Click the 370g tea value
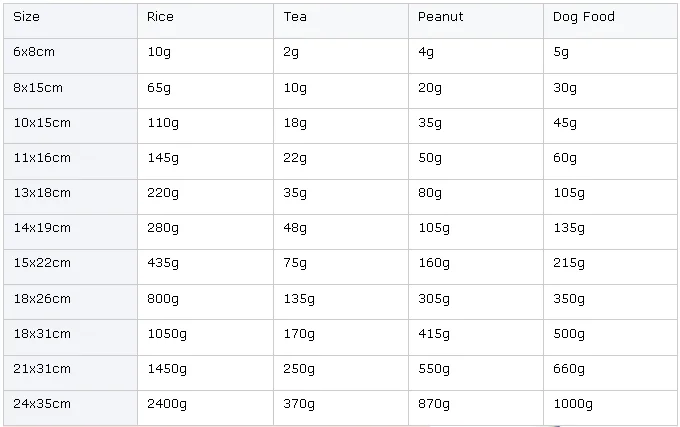Screen dimensions: 680x427 tap(299, 404)
